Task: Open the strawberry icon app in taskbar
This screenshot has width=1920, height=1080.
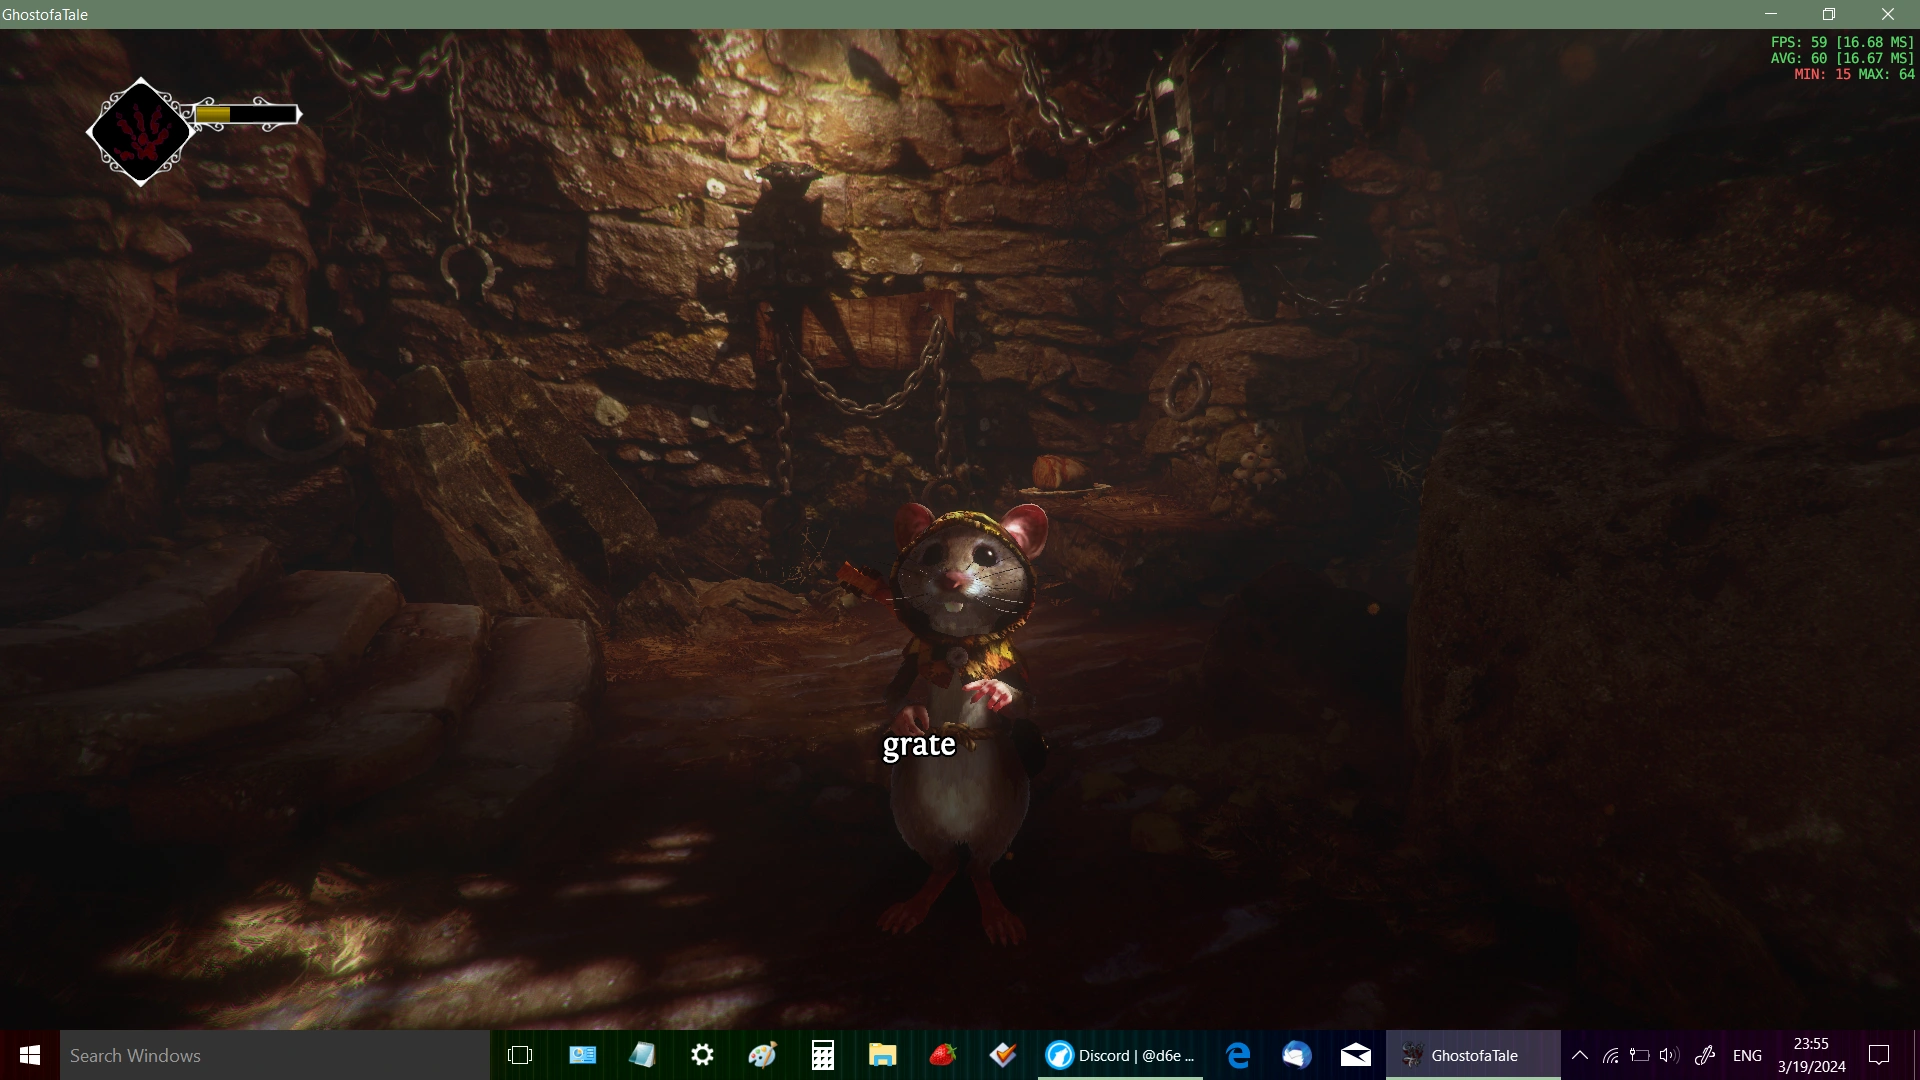Action: [942, 1055]
